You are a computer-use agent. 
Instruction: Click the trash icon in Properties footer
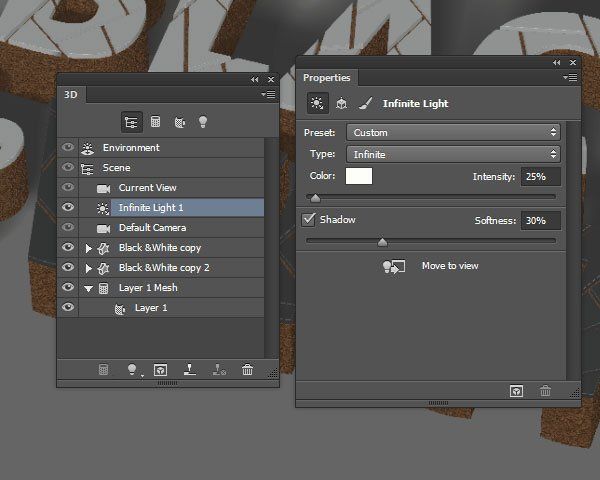point(545,391)
